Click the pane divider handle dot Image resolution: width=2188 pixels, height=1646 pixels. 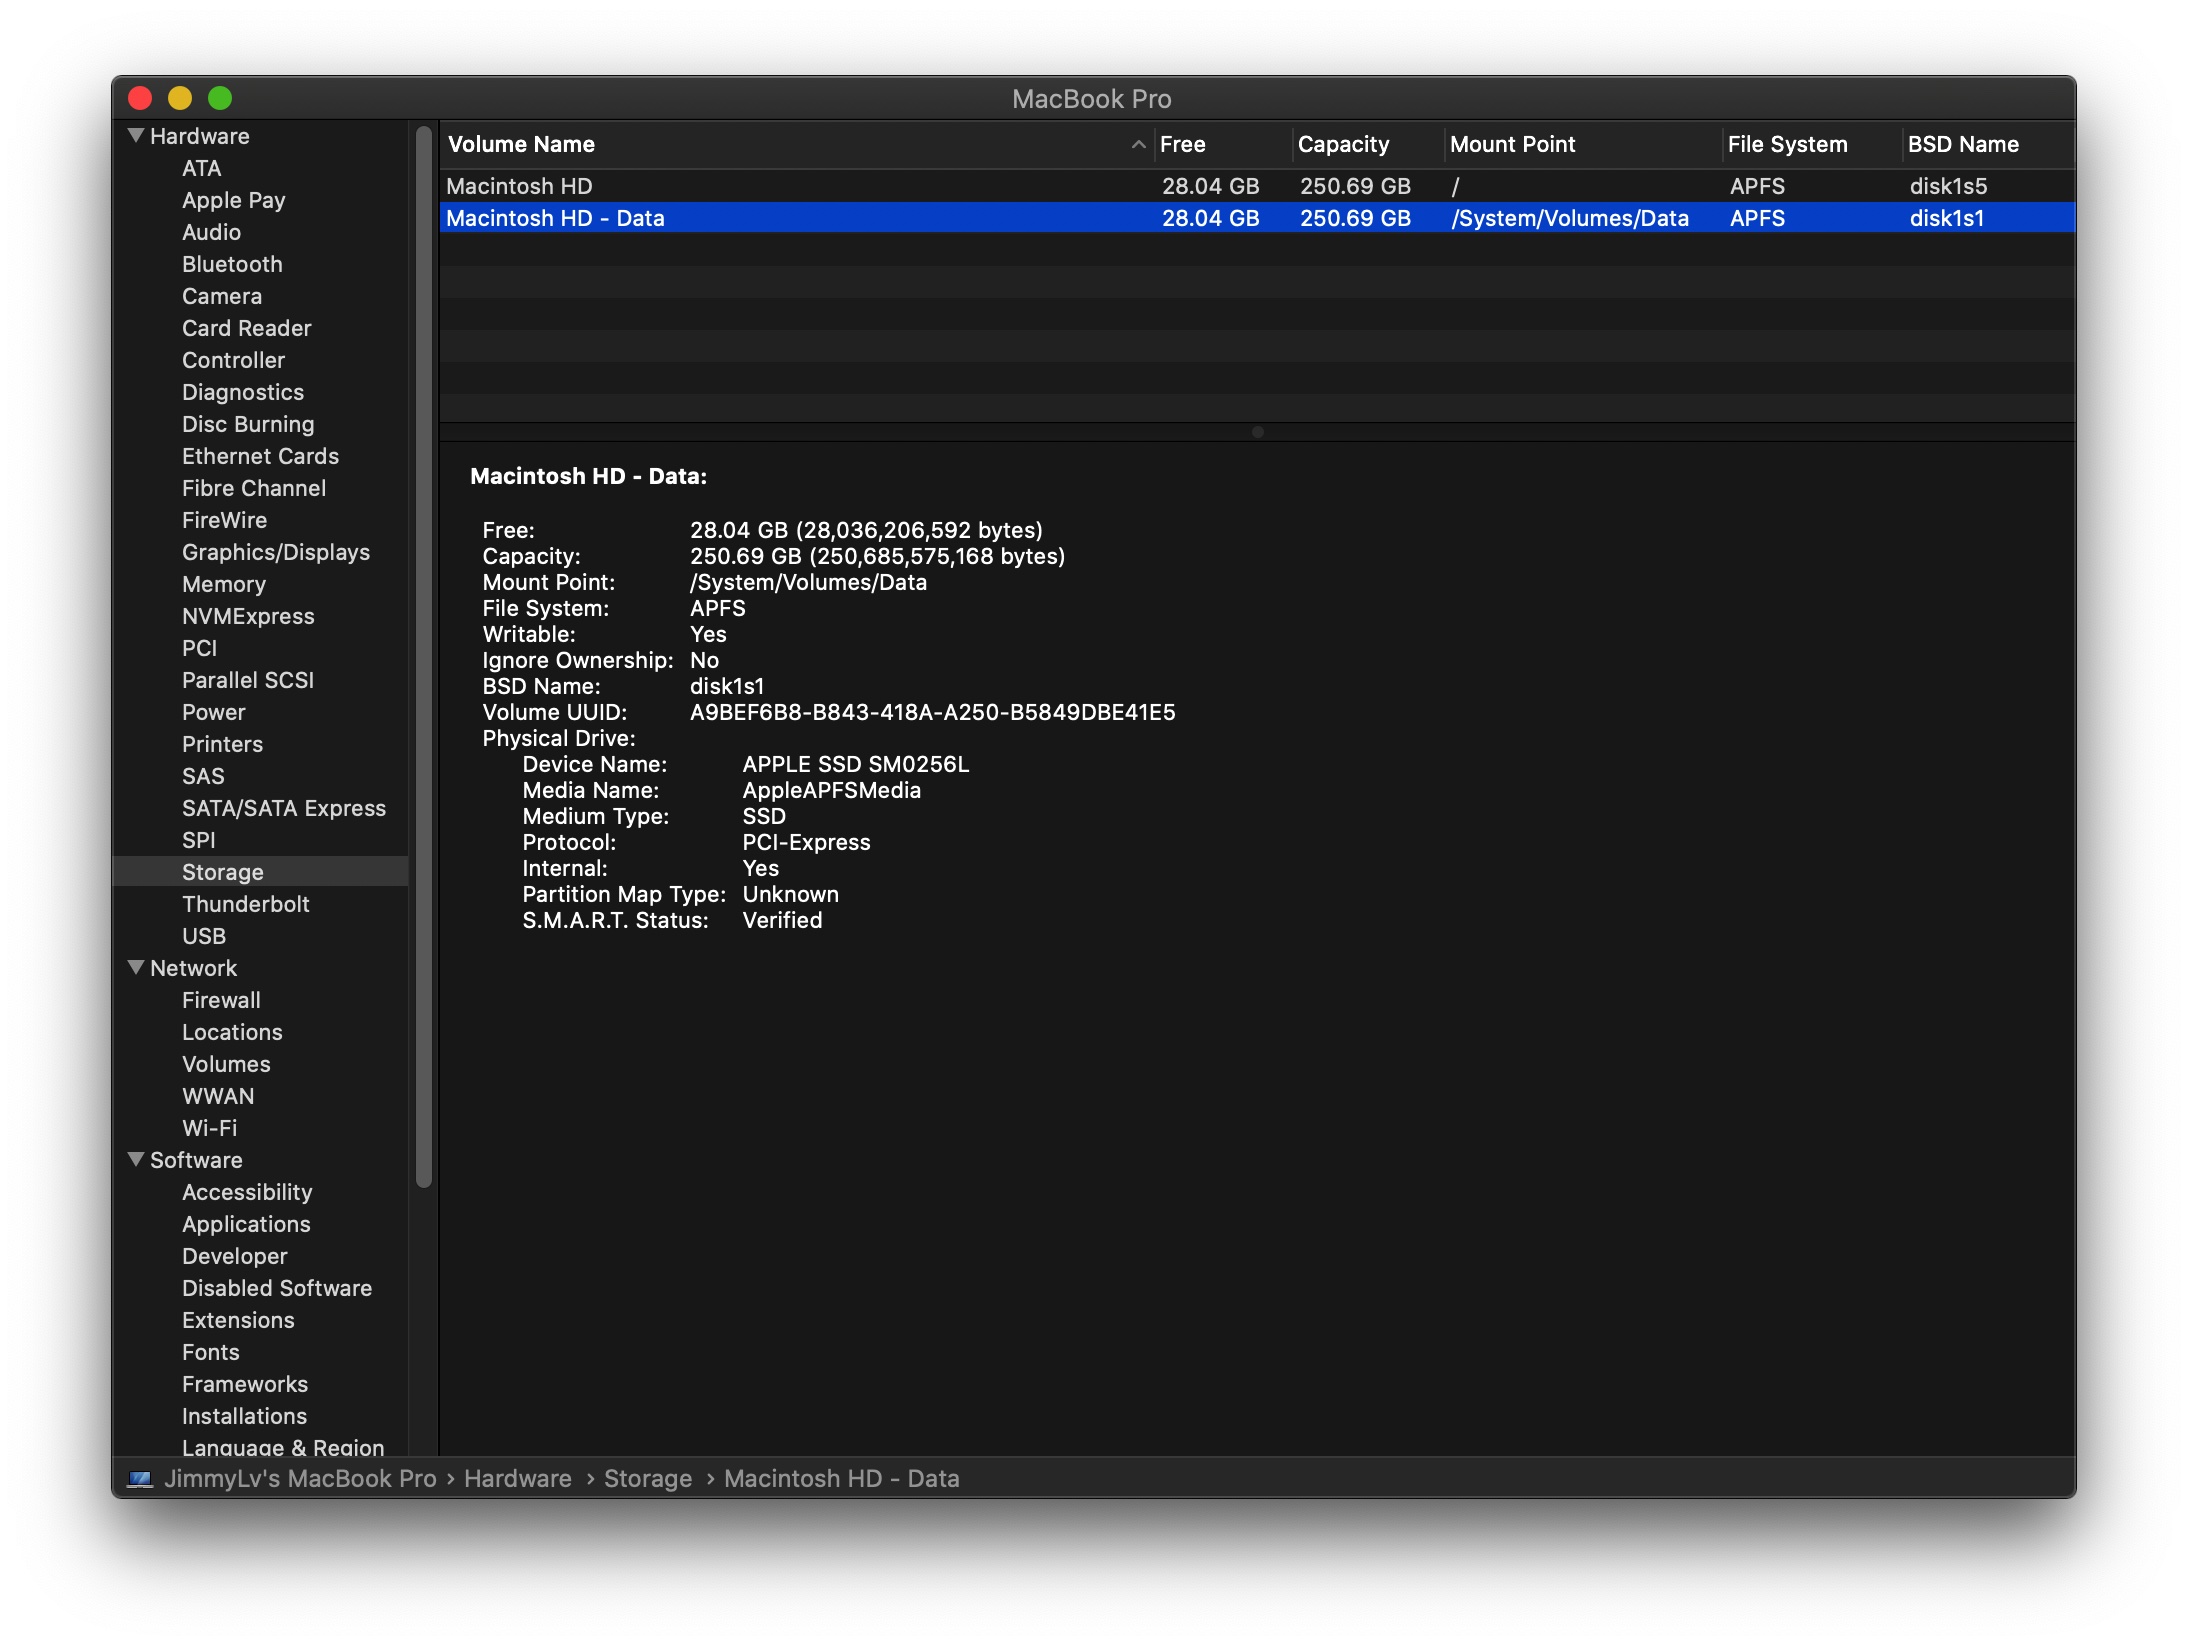point(1257,432)
